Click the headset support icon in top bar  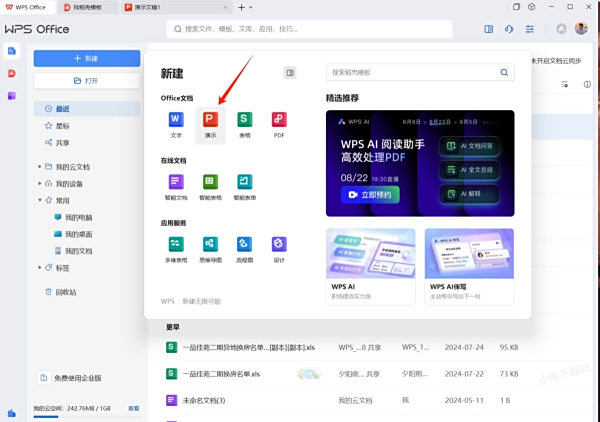click(509, 29)
